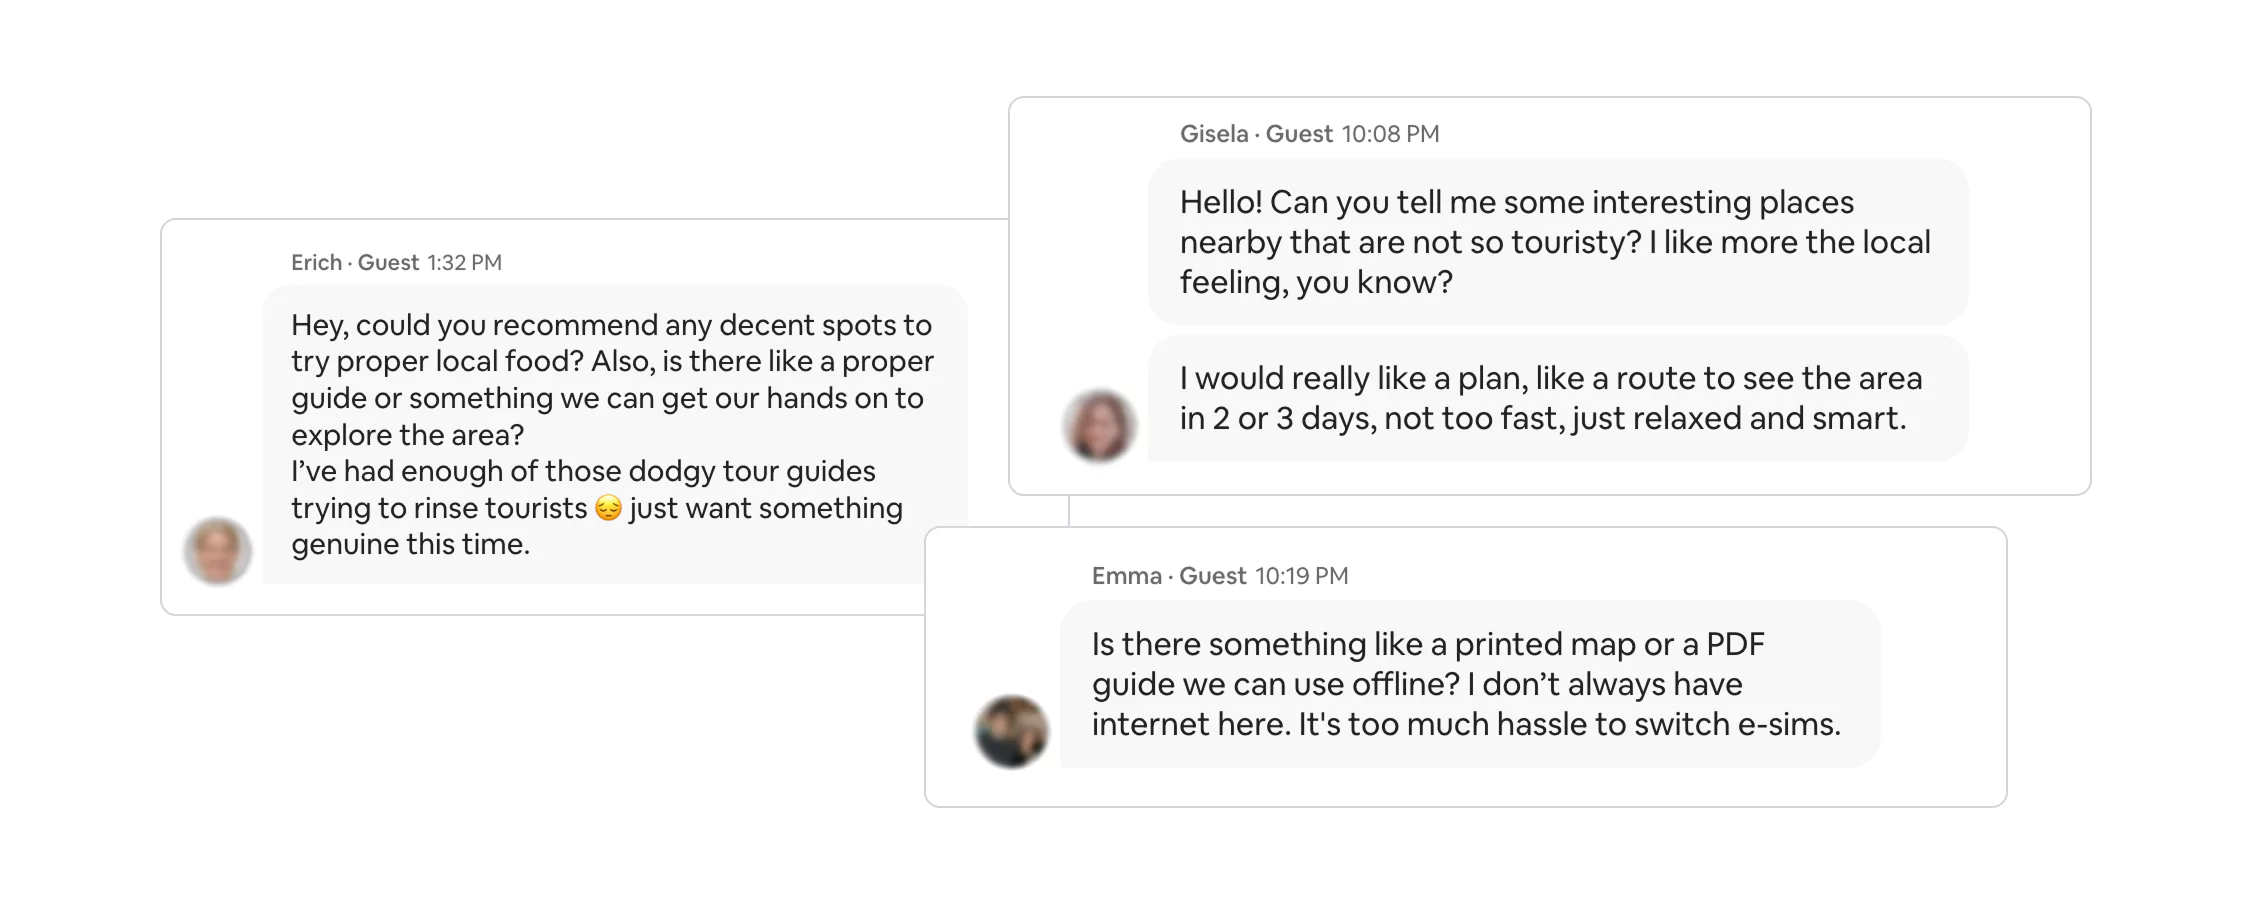Screen dimensions: 2252x904
Task: Click the name Emma in the message header
Action: 1126,576
